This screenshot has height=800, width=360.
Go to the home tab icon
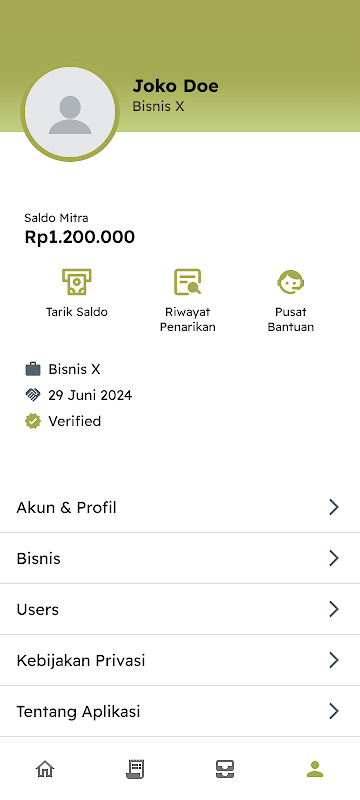coord(45,768)
